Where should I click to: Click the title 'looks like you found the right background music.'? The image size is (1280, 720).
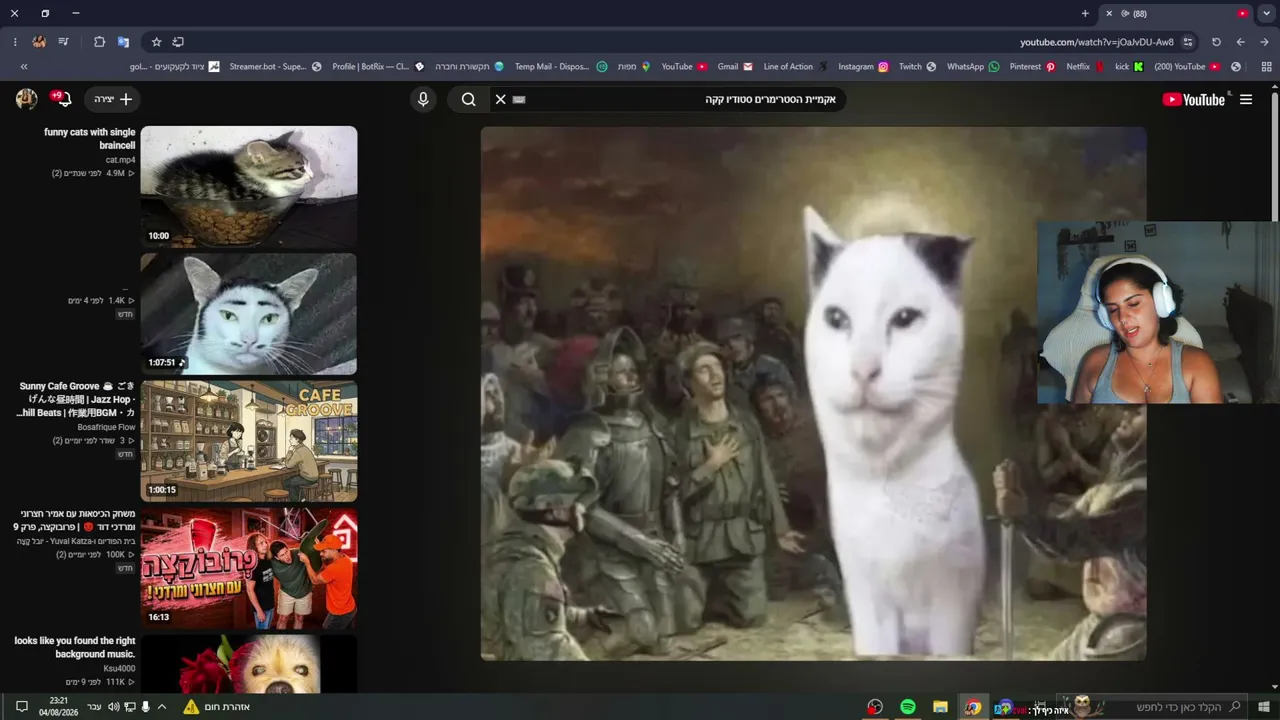pyautogui.click(x=75, y=647)
